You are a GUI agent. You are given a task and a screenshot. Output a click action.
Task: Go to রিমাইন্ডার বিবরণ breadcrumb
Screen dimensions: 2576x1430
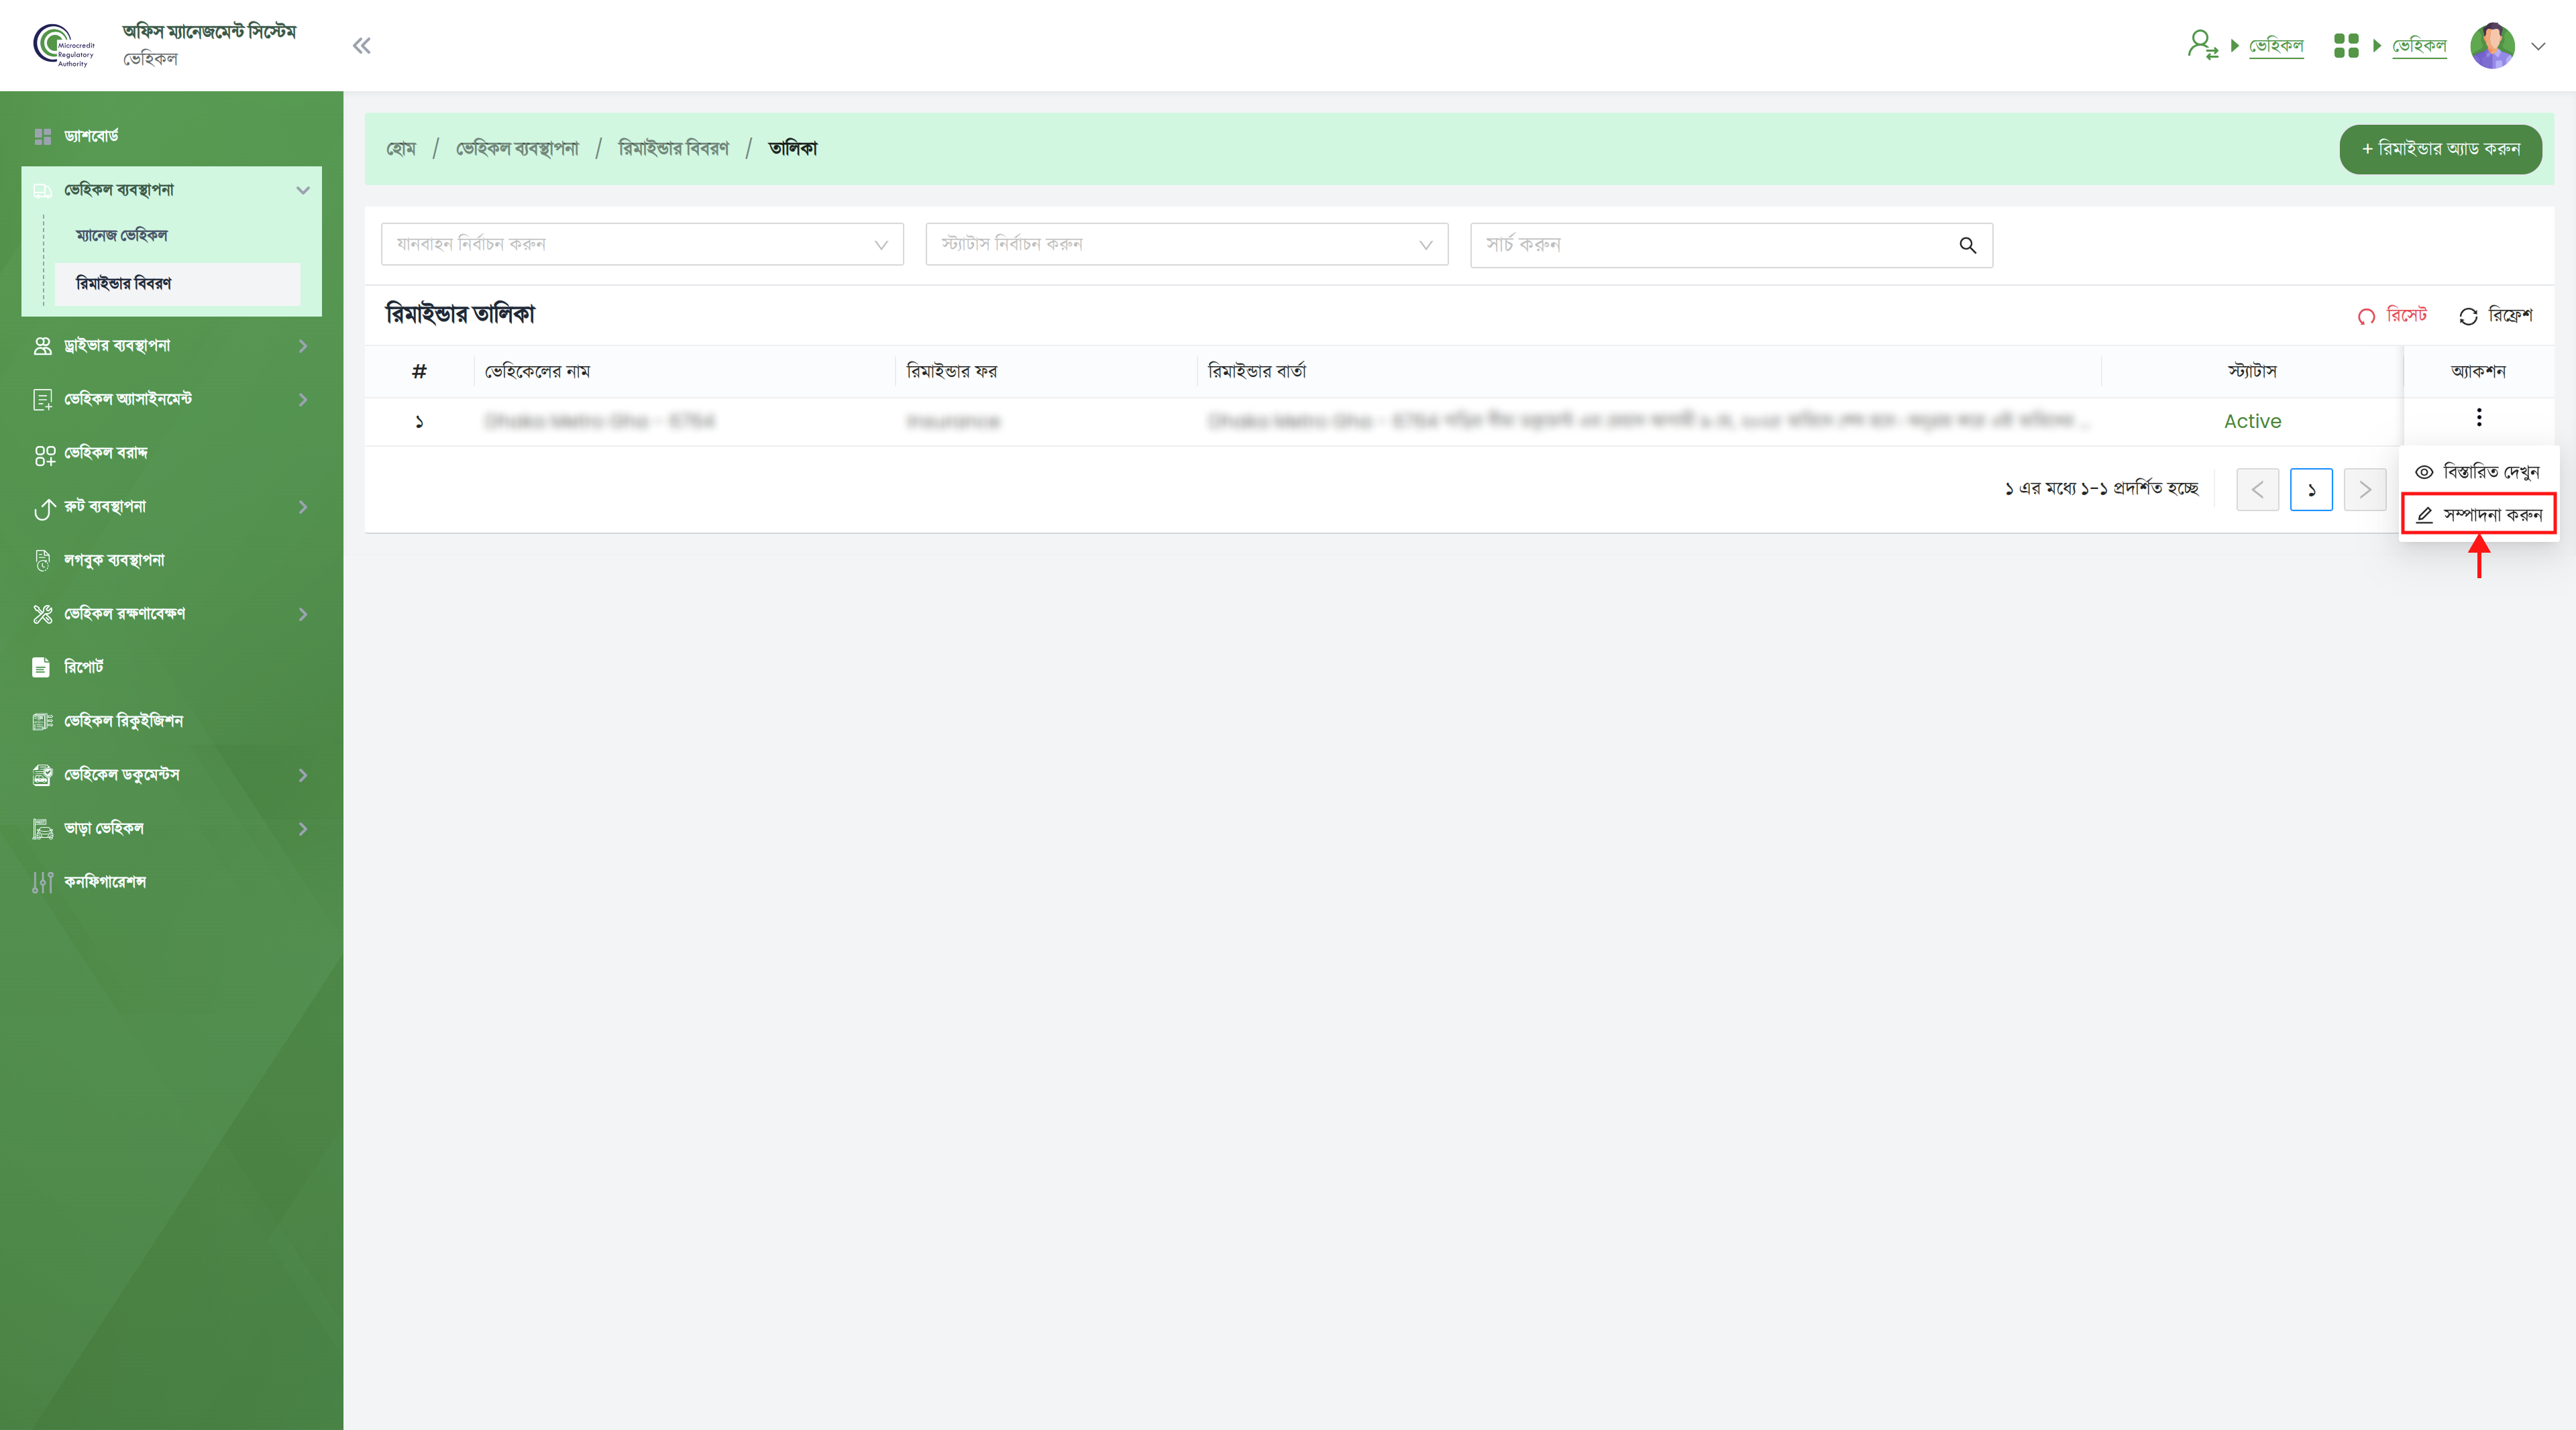(x=673, y=149)
